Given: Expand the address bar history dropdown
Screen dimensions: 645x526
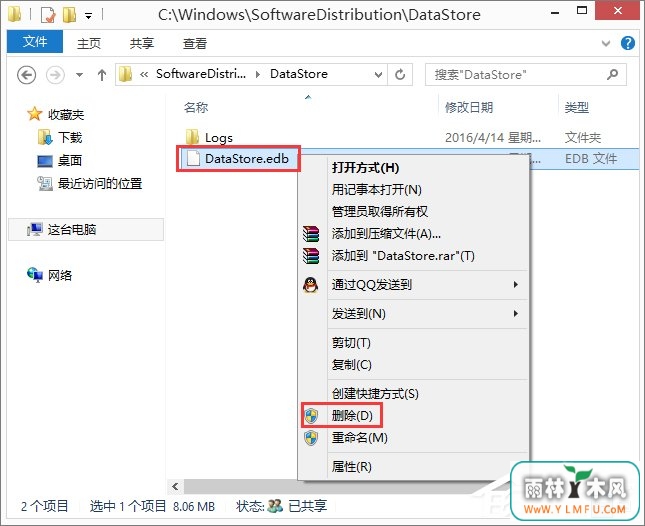Looking at the screenshot, I should coord(378,75).
